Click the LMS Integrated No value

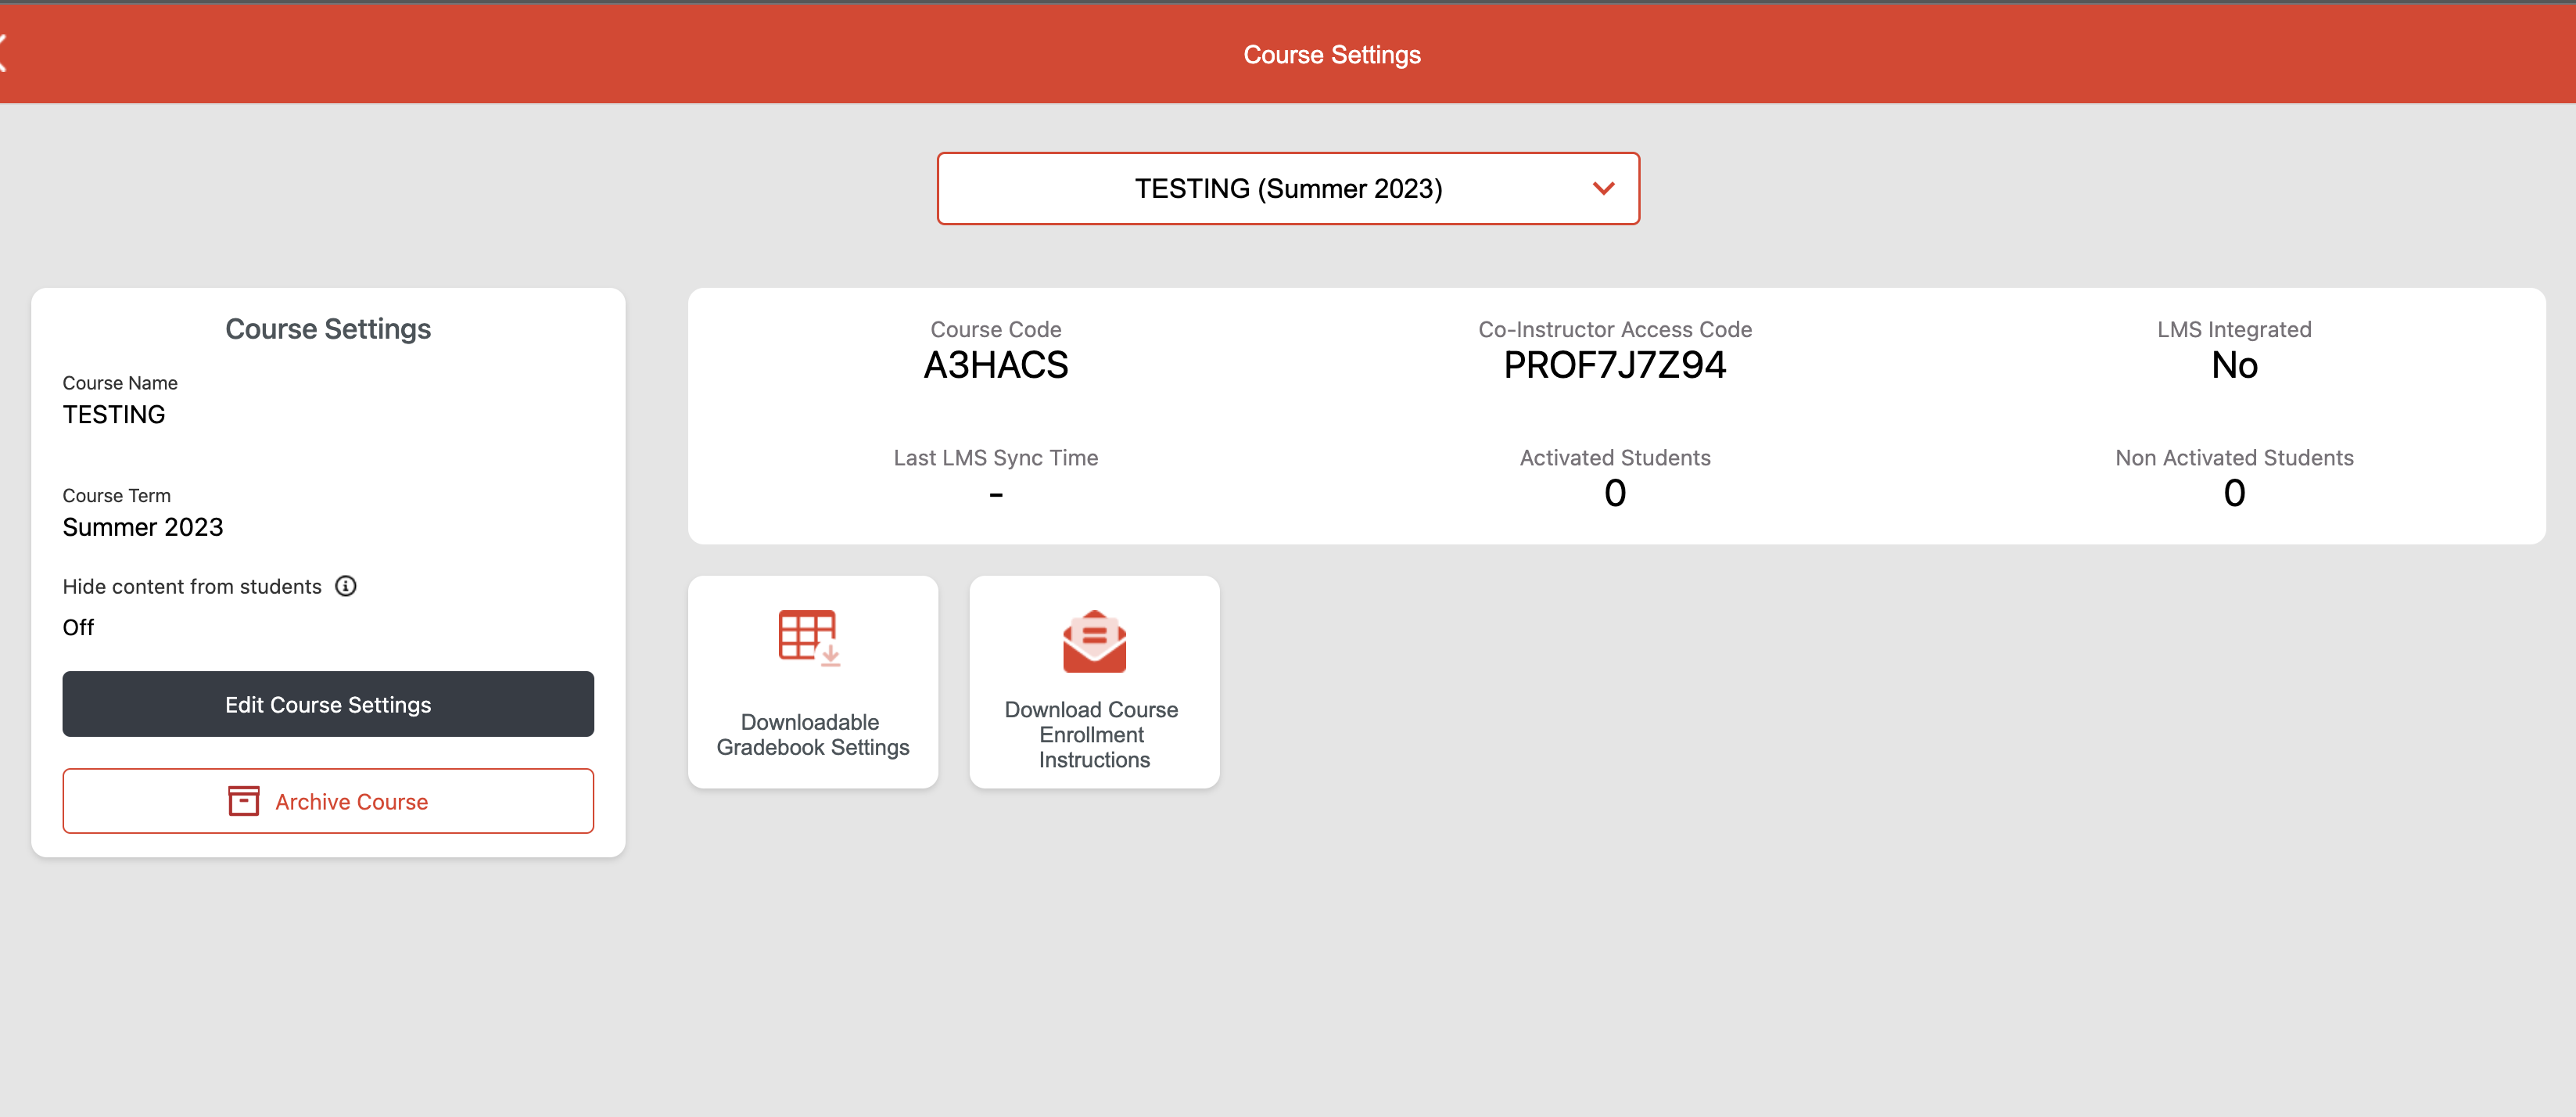(x=2233, y=365)
